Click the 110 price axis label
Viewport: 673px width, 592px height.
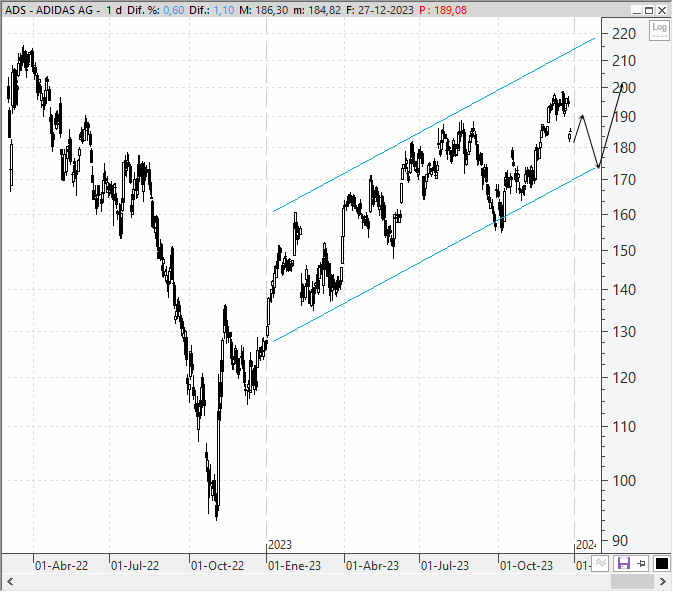point(624,427)
